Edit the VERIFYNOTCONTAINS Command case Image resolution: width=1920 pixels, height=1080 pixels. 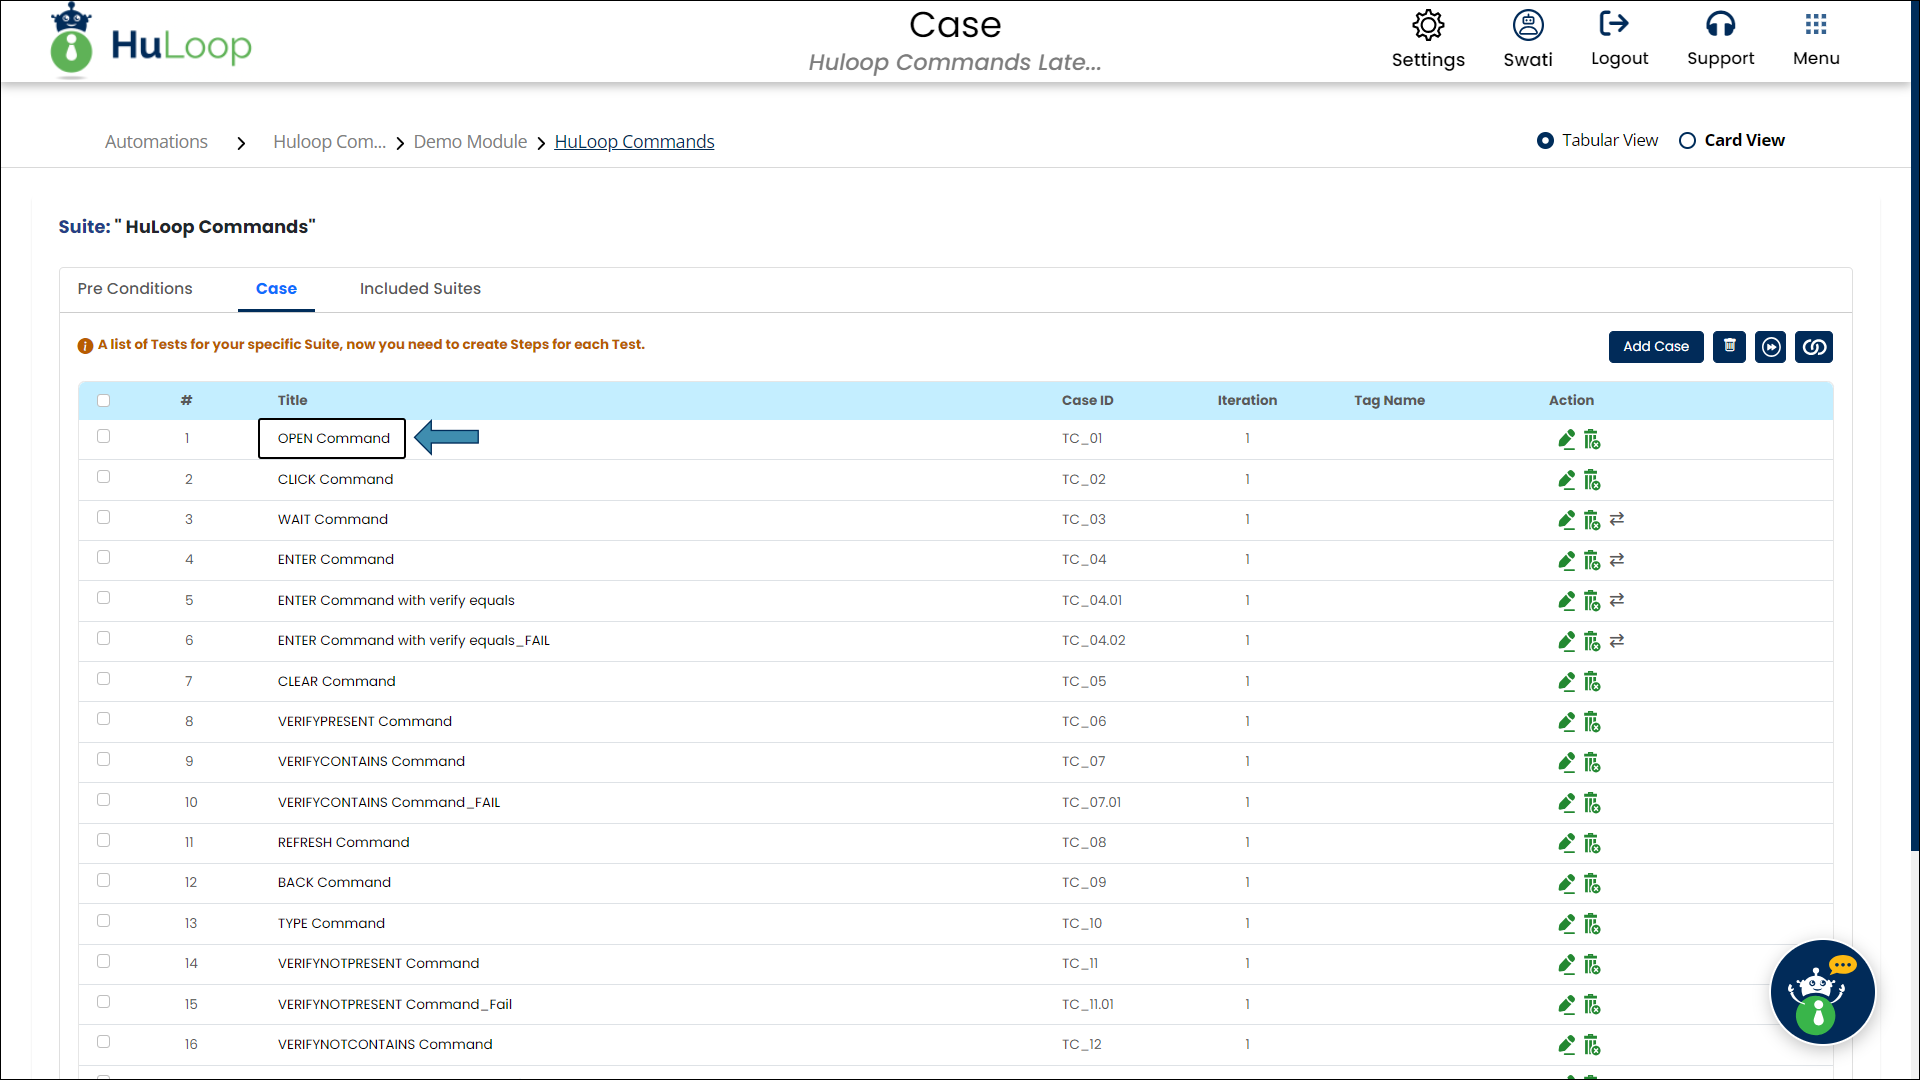(x=1567, y=1045)
